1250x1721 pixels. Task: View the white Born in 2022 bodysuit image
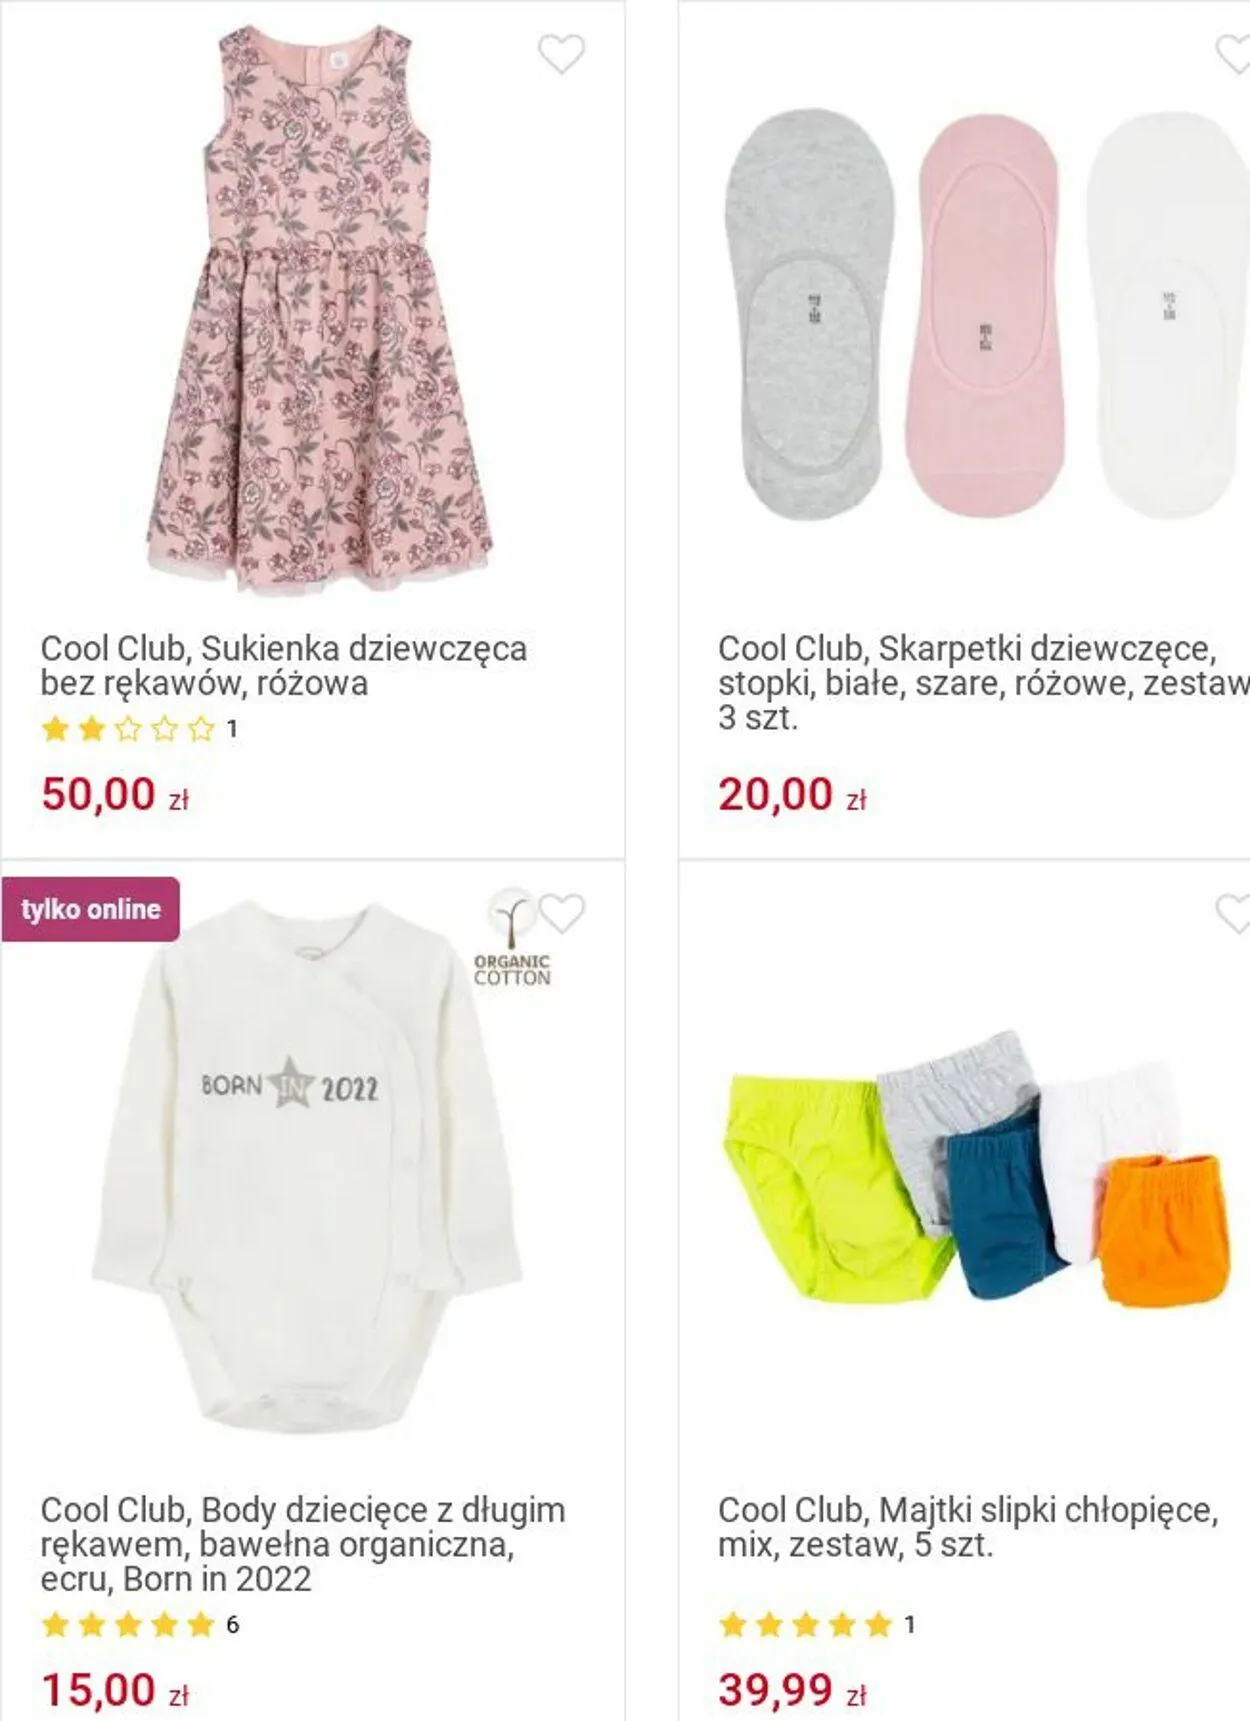click(308, 1166)
